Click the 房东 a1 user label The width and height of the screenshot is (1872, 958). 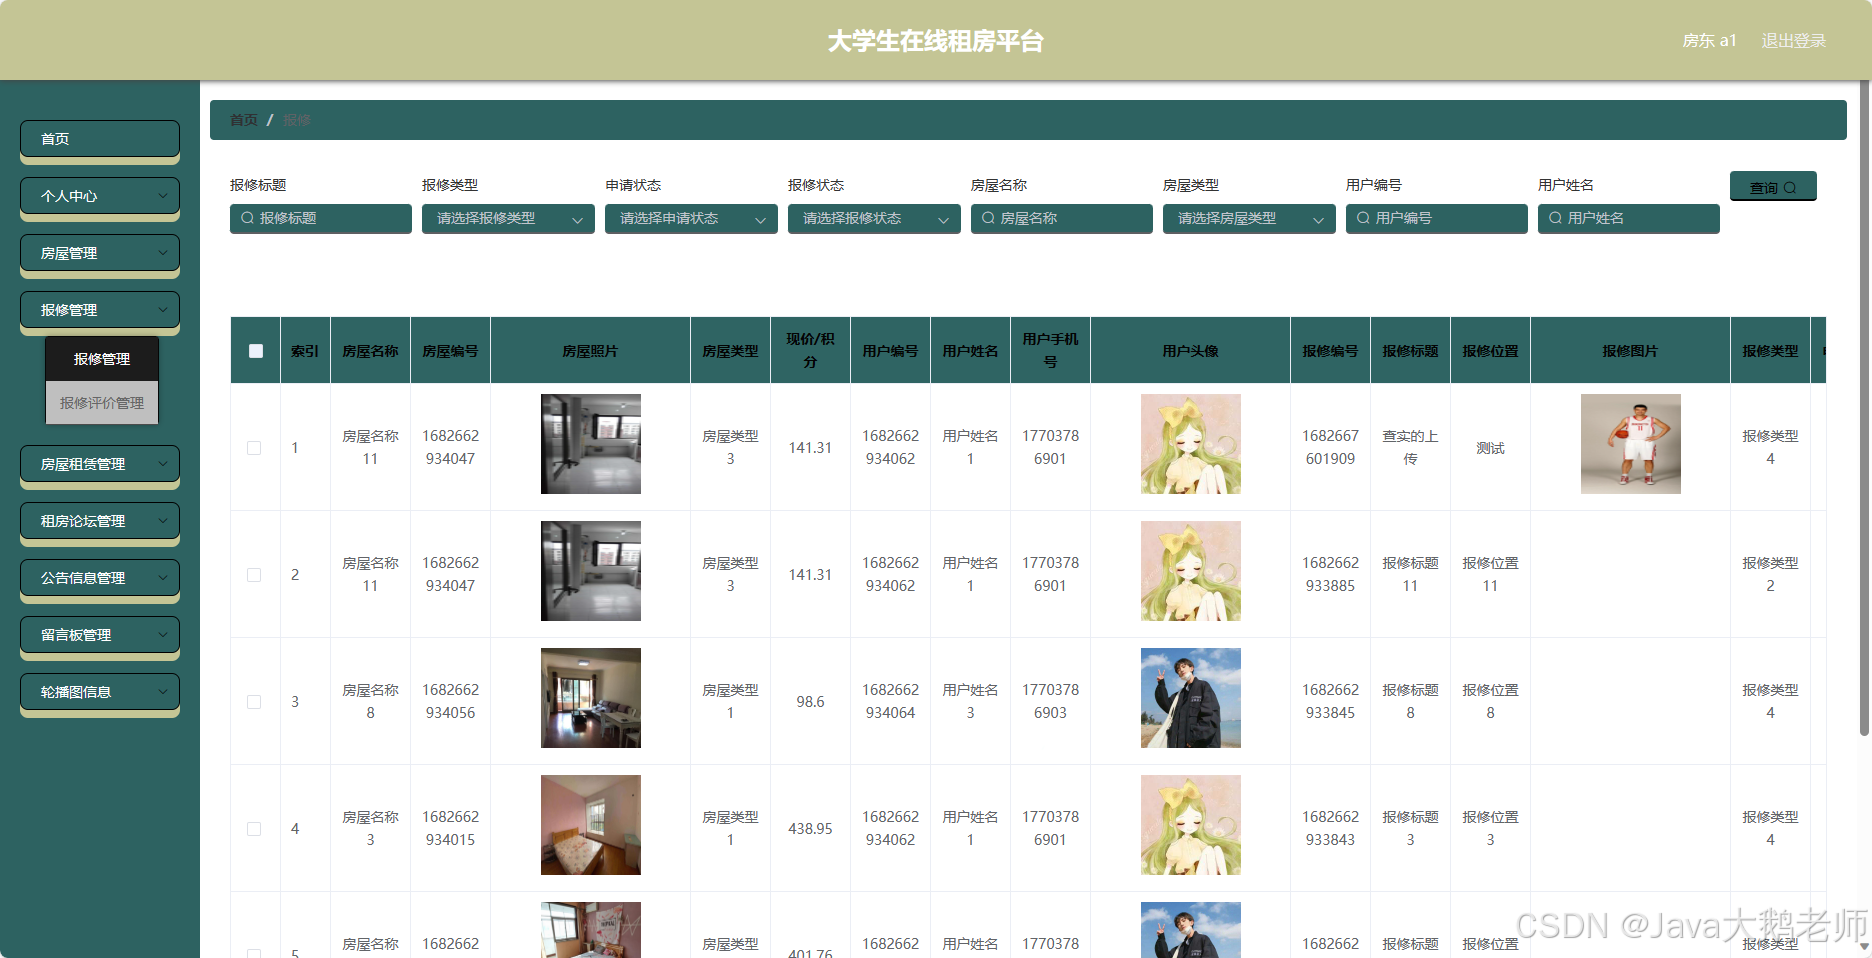(x=1709, y=41)
